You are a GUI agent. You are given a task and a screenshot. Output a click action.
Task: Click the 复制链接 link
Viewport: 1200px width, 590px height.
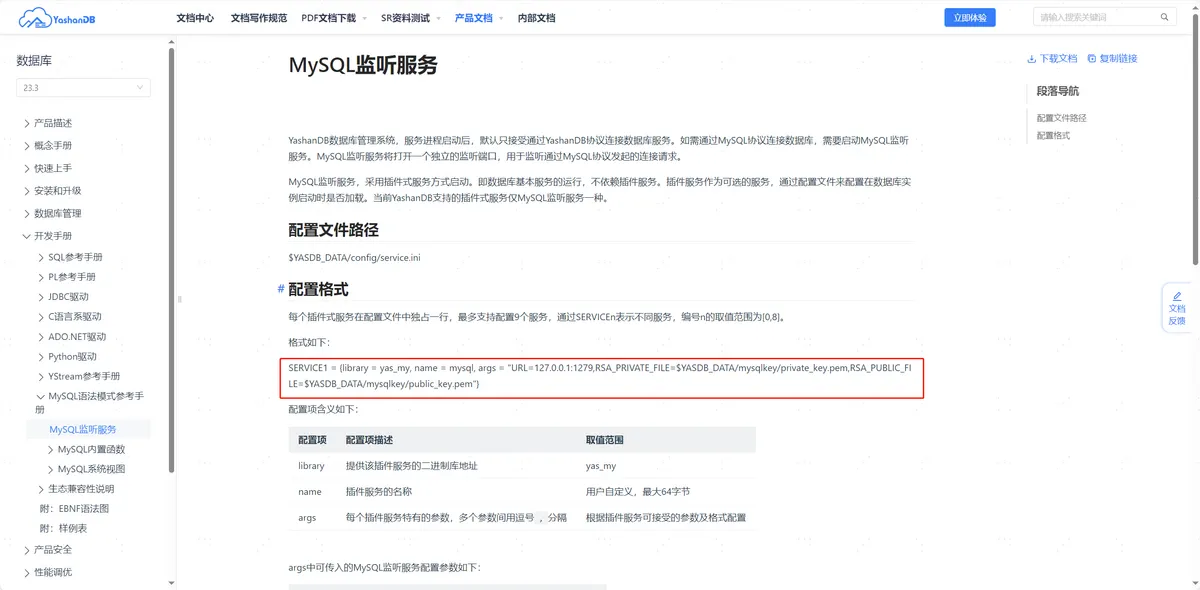pos(1118,58)
